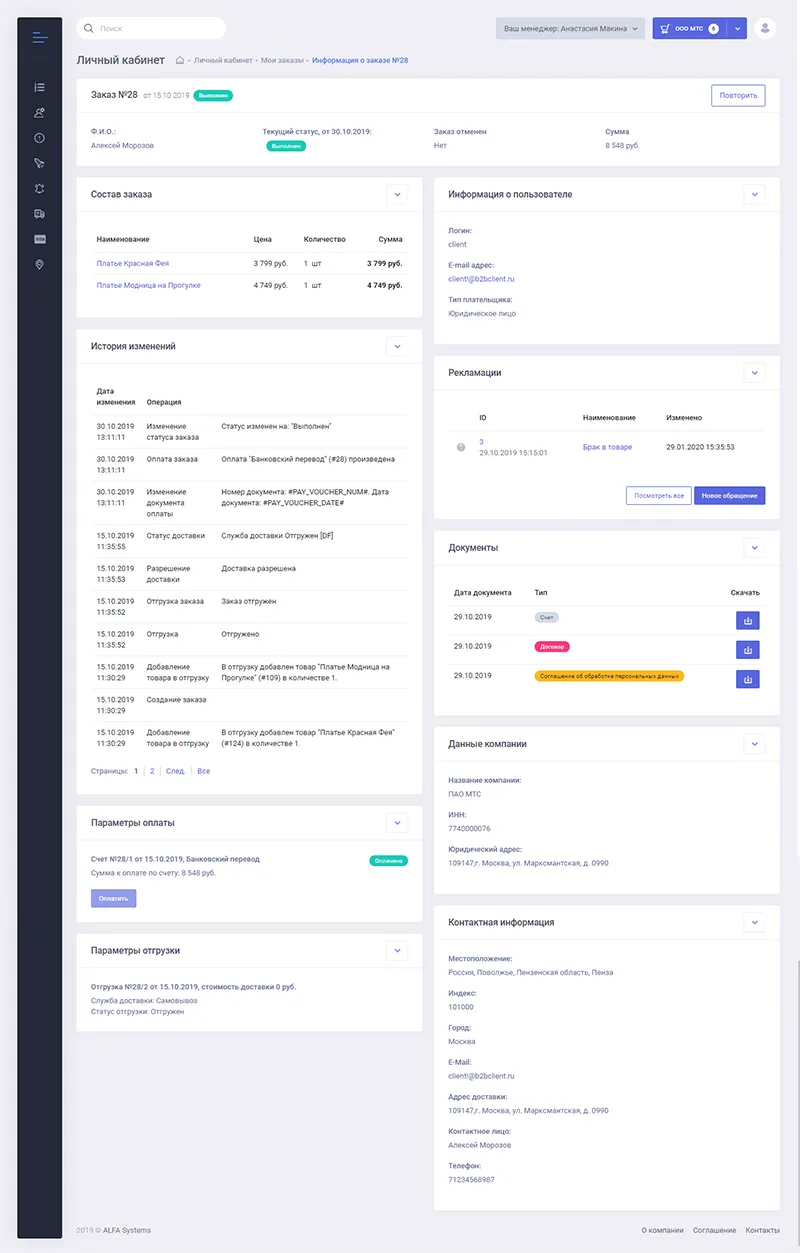Open the О компании footer link

tap(662, 1230)
